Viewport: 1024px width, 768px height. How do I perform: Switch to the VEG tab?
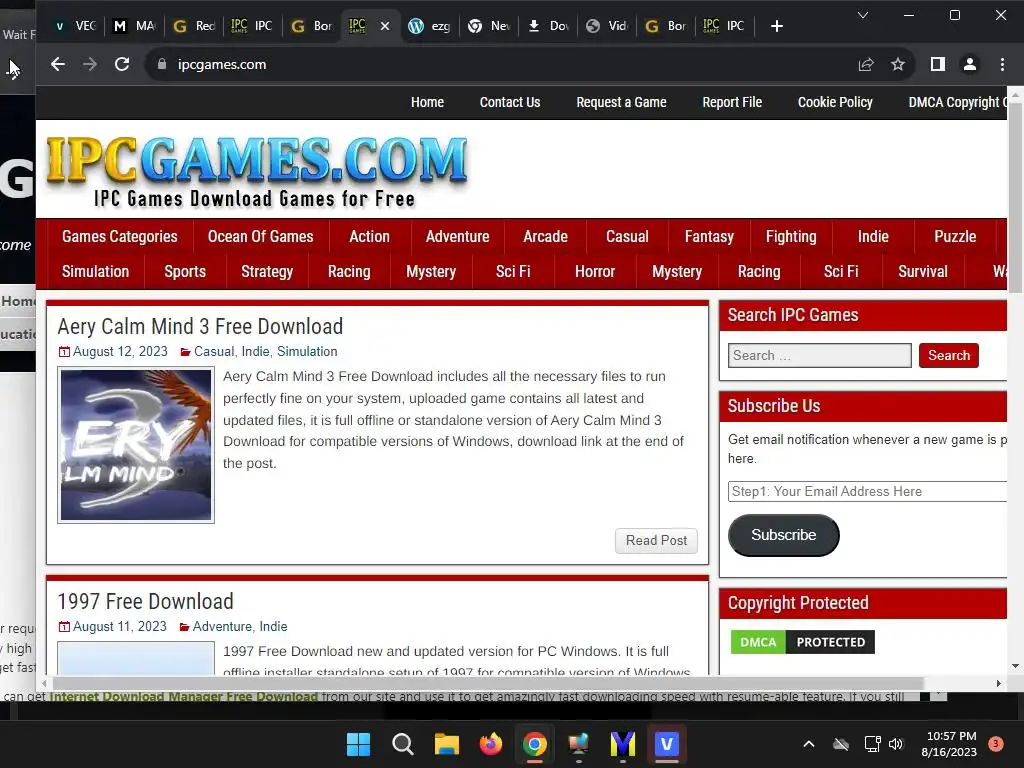(x=76, y=26)
